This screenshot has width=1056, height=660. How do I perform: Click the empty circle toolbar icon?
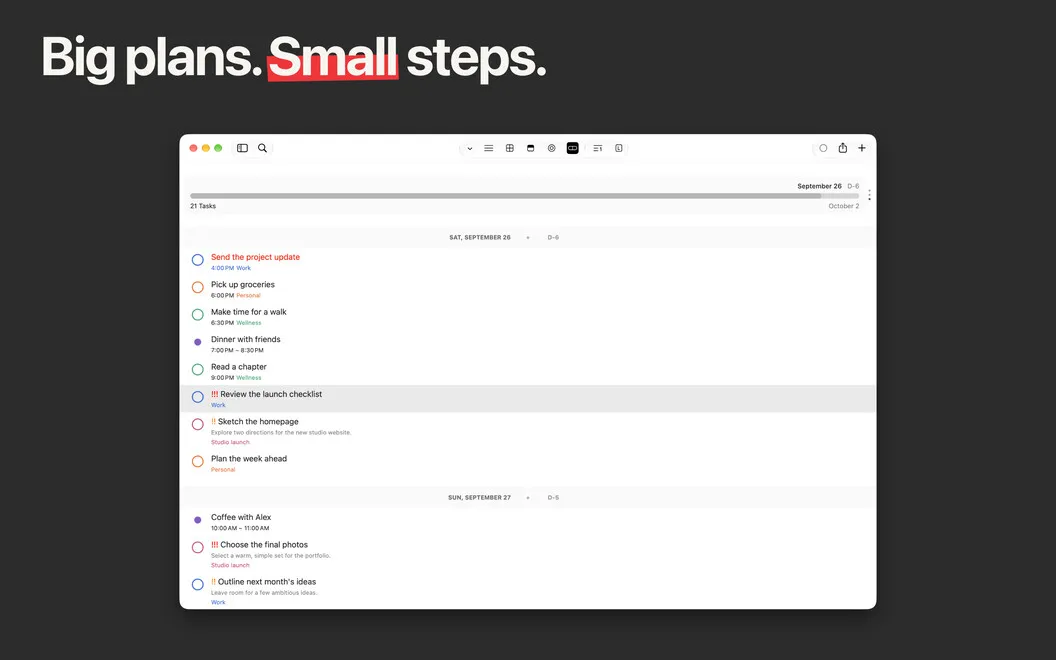pos(823,148)
